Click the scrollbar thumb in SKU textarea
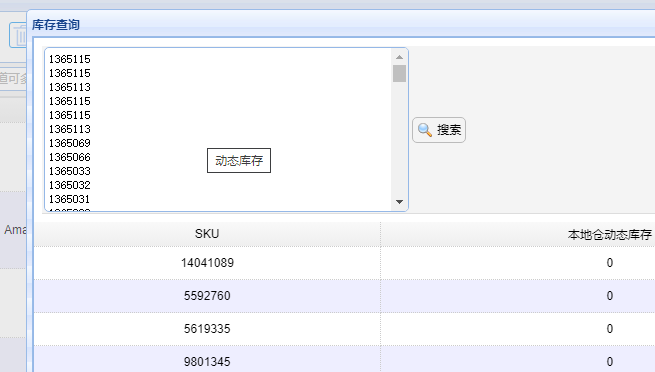Image resolution: width=655 pixels, height=372 pixels. pyautogui.click(x=399, y=73)
